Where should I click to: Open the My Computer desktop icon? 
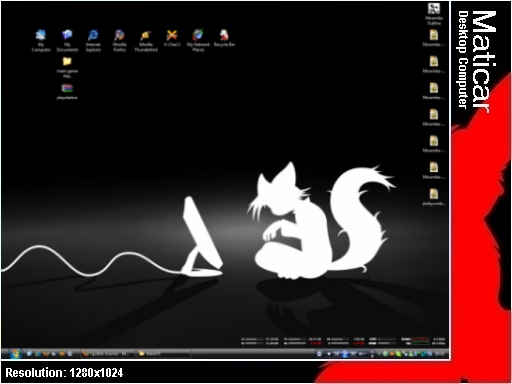41,40
